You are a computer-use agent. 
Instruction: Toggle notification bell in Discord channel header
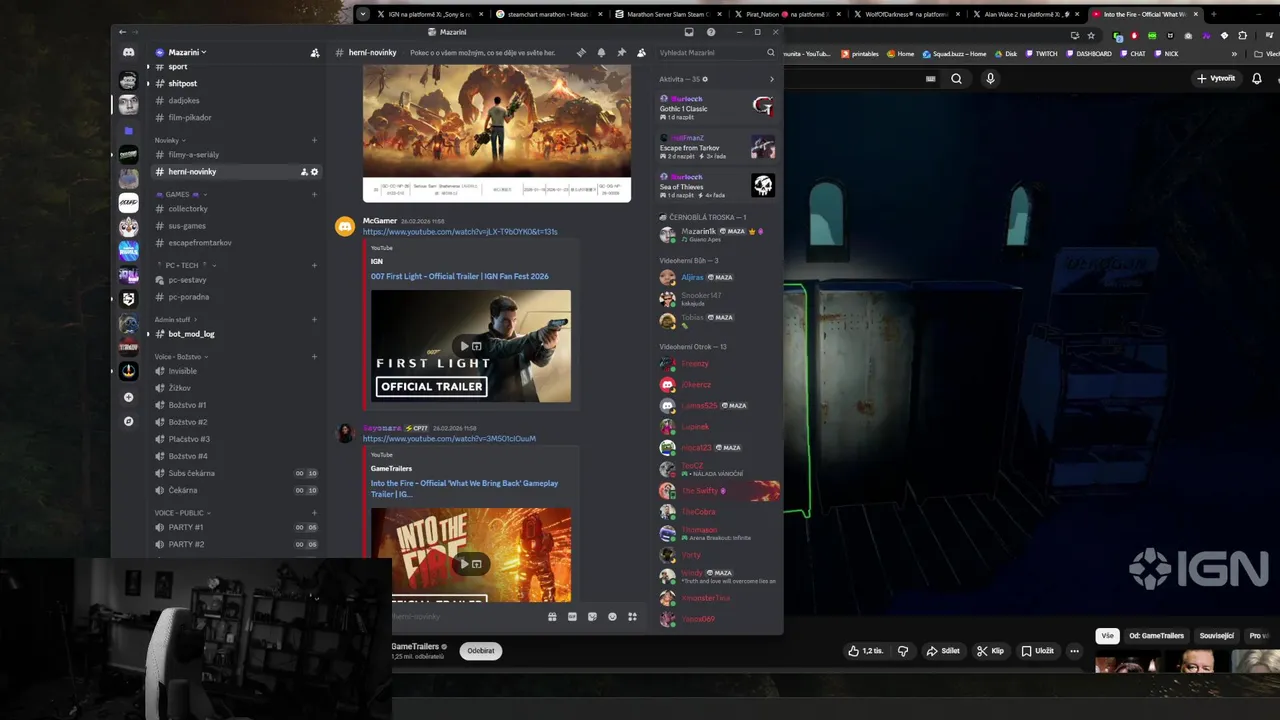click(601, 52)
